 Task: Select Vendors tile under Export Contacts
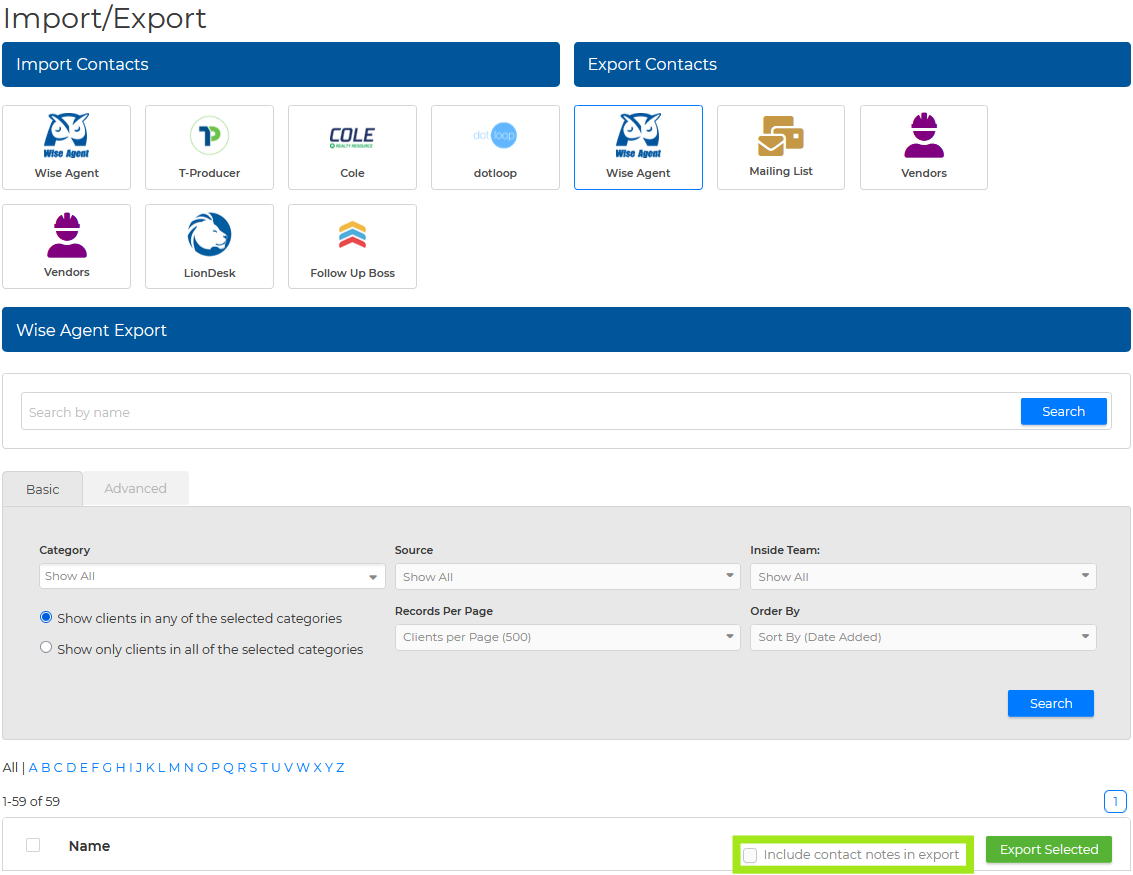[x=923, y=147]
